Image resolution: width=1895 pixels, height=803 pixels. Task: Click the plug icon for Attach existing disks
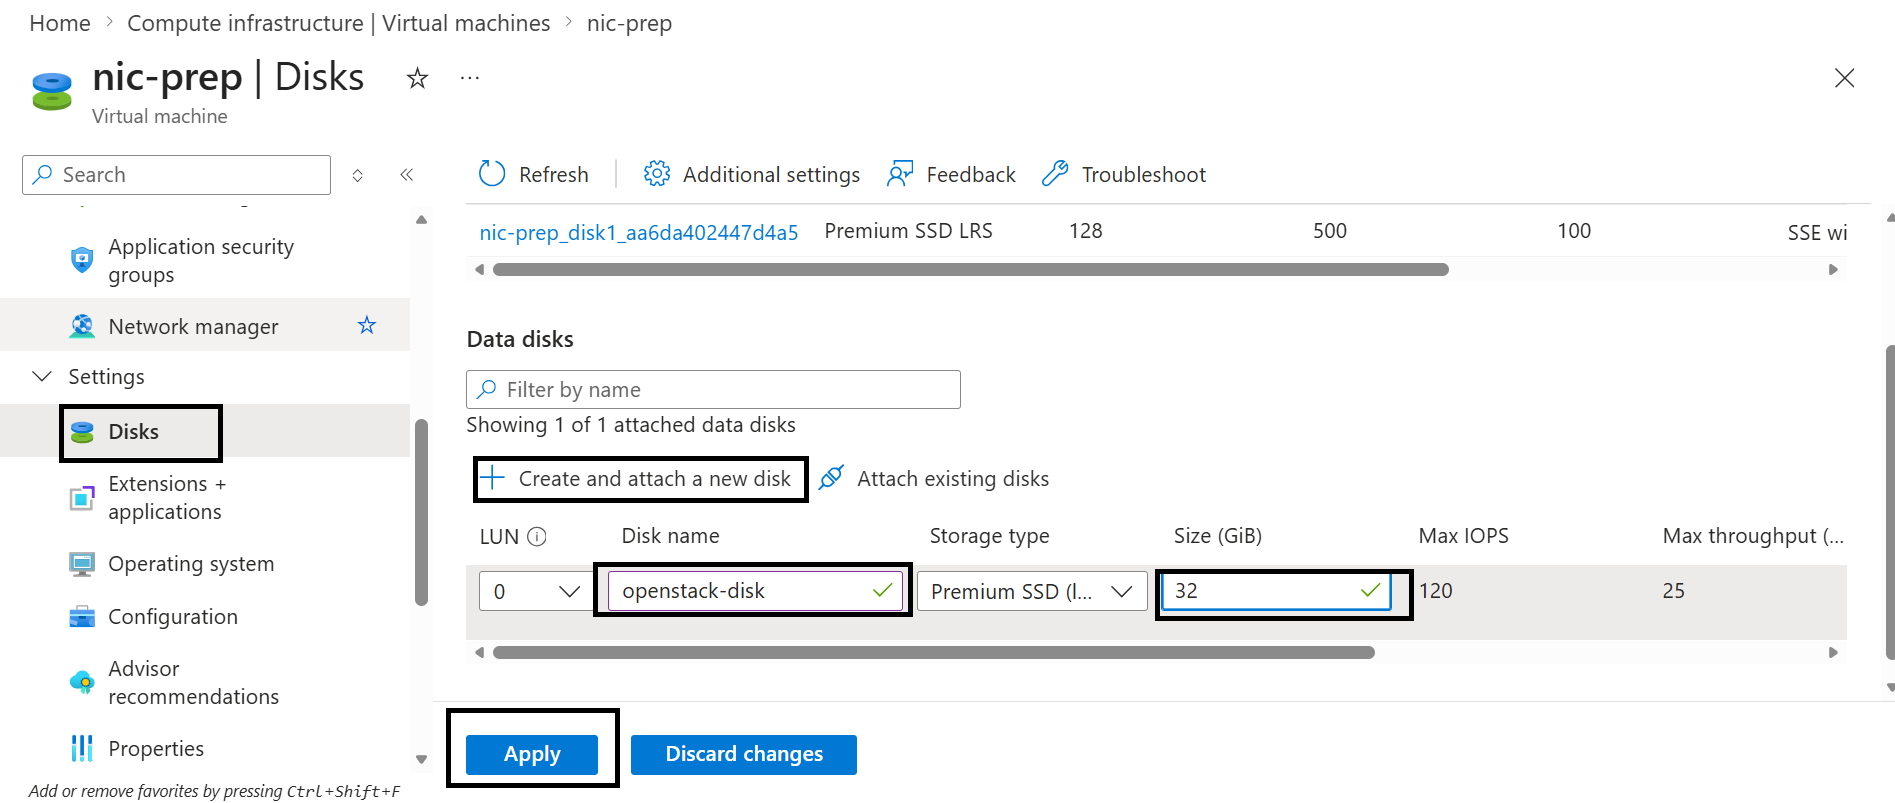tap(831, 478)
